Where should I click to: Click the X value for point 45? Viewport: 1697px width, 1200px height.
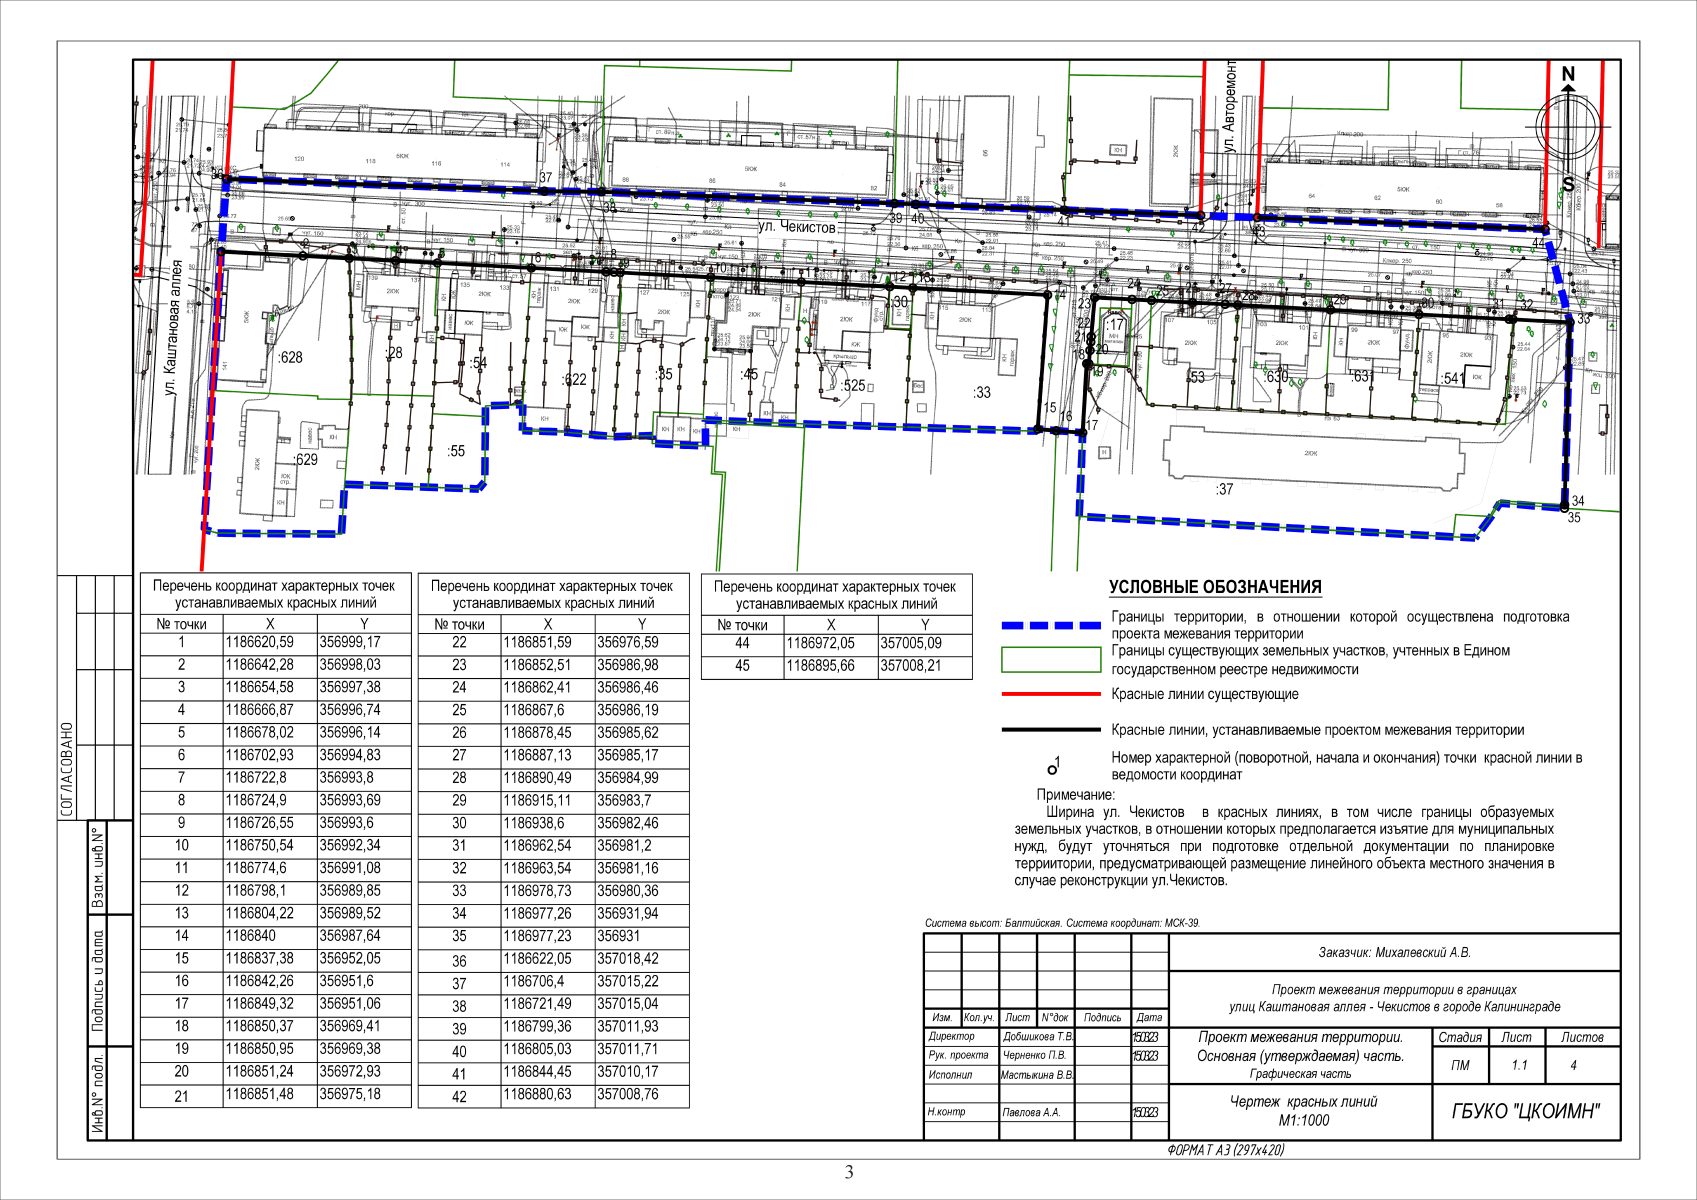pyautogui.click(x=820, y=666)
